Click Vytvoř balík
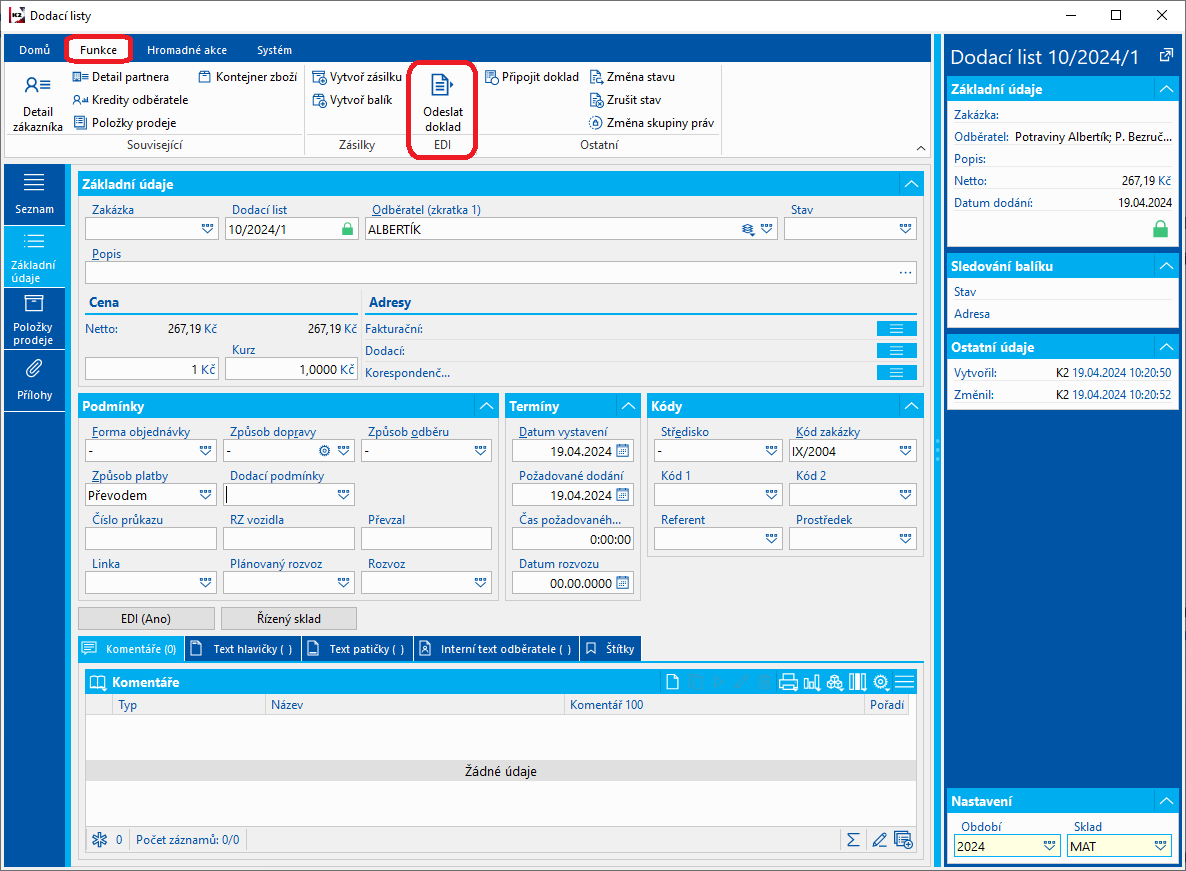This screenshot has width=1186, height=871. (352, 100)
